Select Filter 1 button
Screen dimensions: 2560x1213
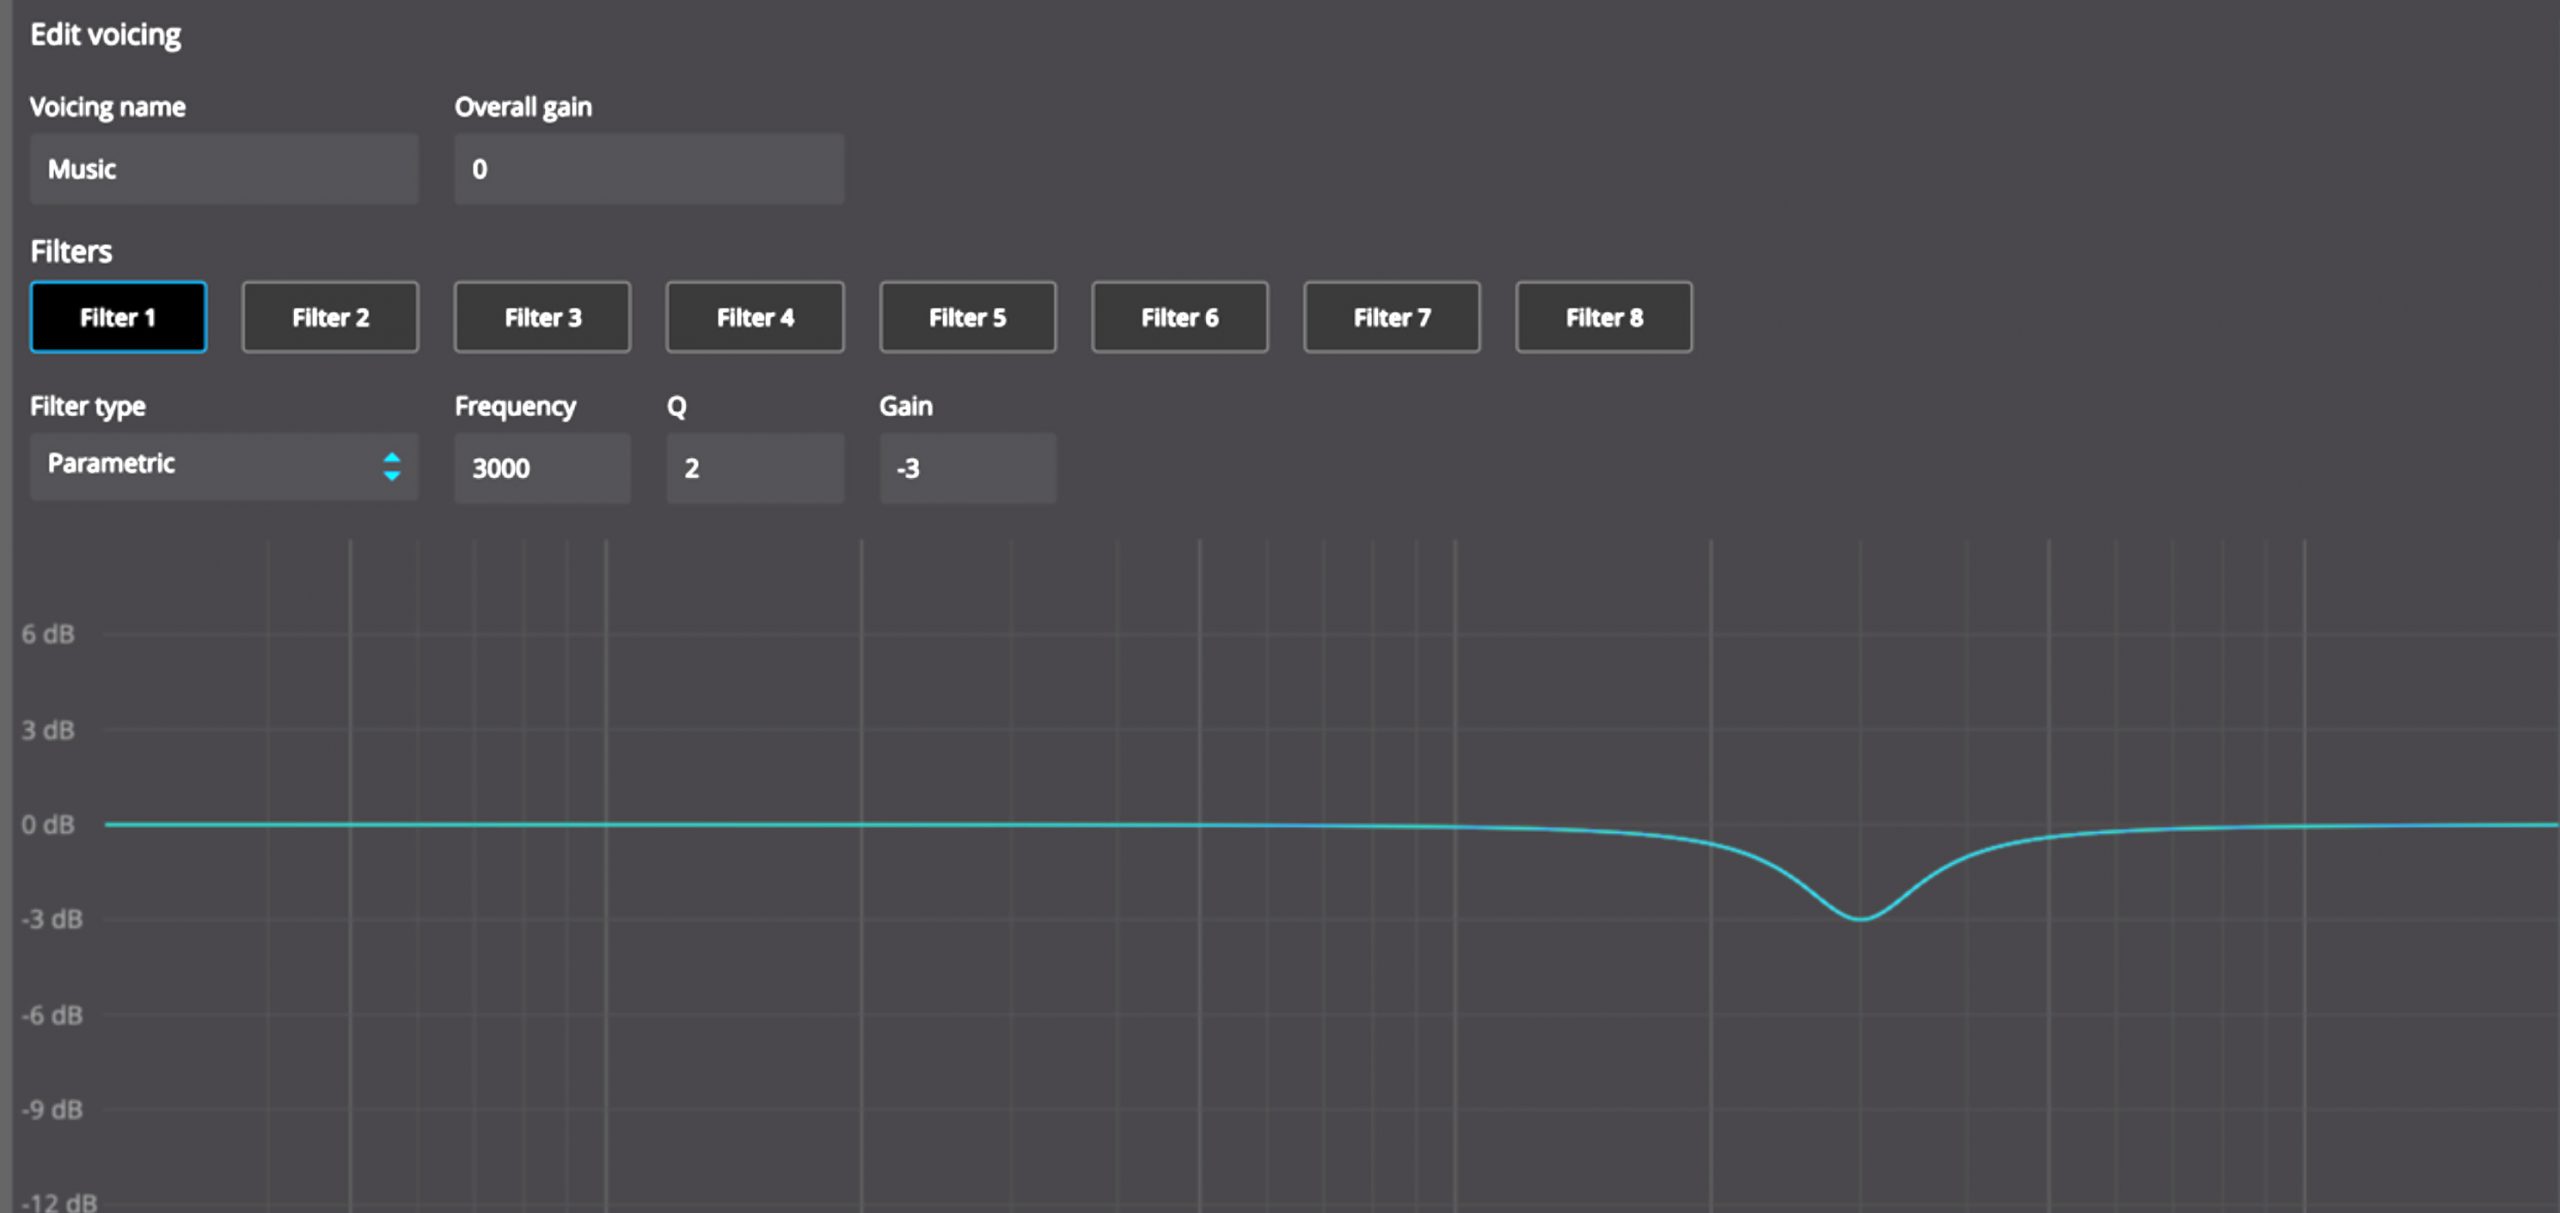(x=118, y=317)
